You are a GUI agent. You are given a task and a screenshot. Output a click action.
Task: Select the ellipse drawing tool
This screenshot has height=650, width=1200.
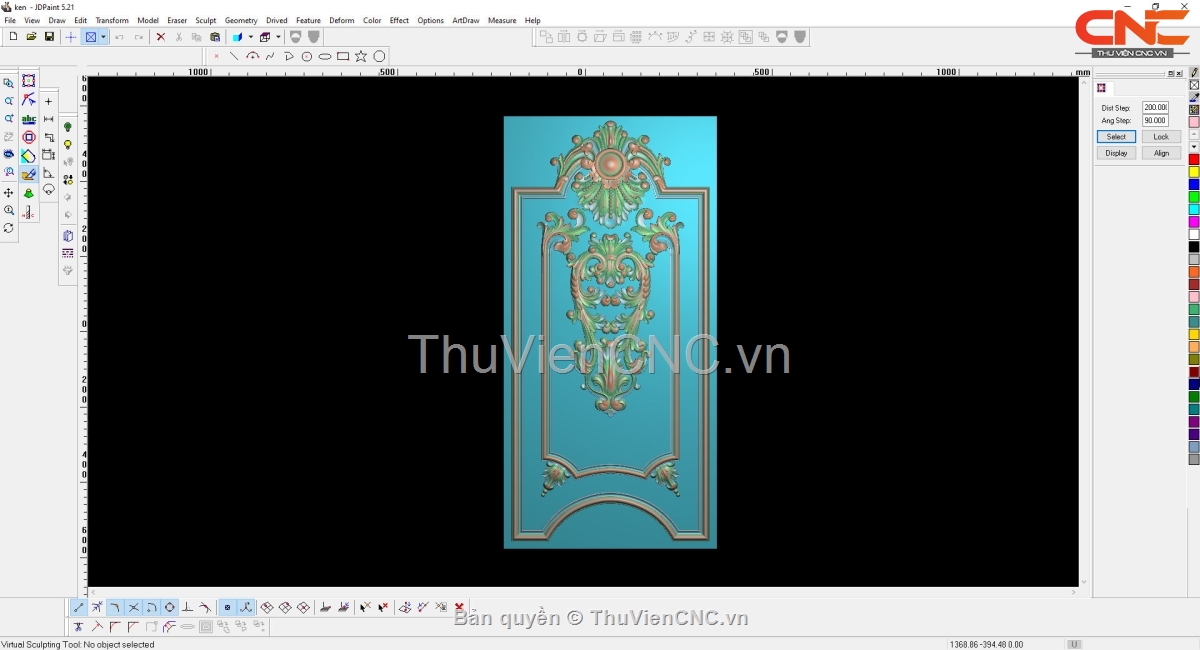click(325, 56)
